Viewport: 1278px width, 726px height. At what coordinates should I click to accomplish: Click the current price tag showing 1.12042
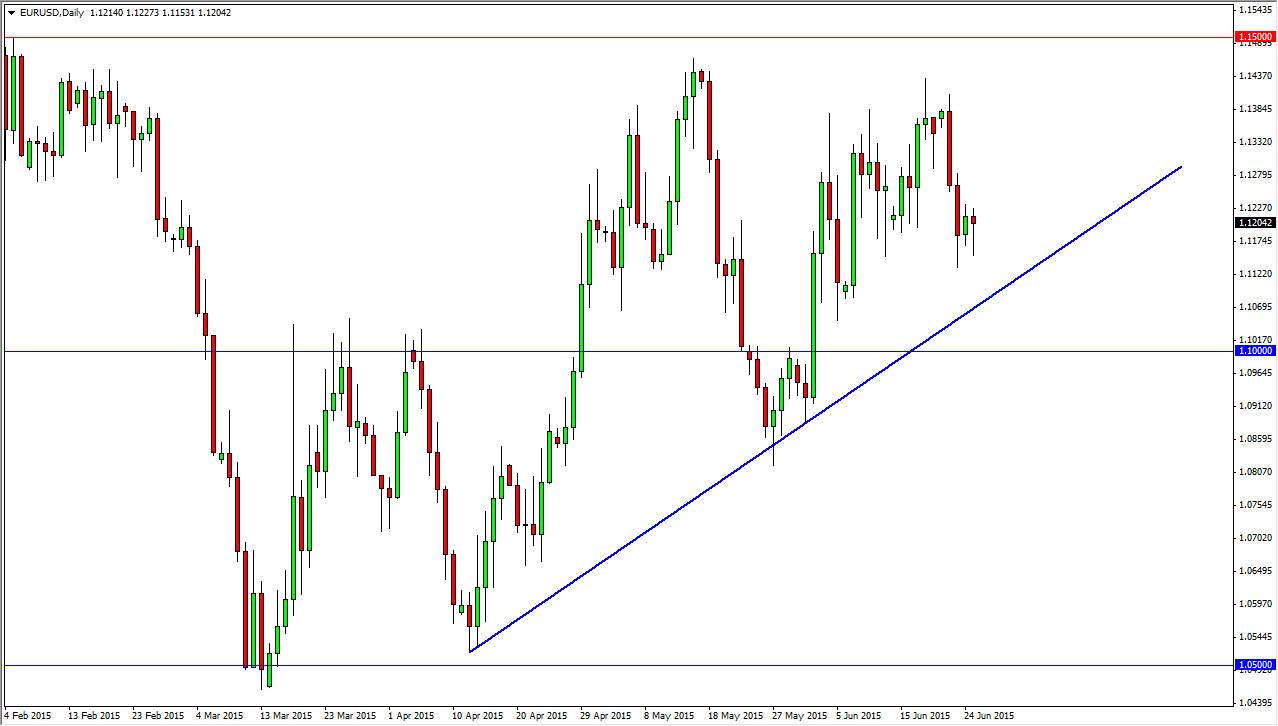(1253, 223)
